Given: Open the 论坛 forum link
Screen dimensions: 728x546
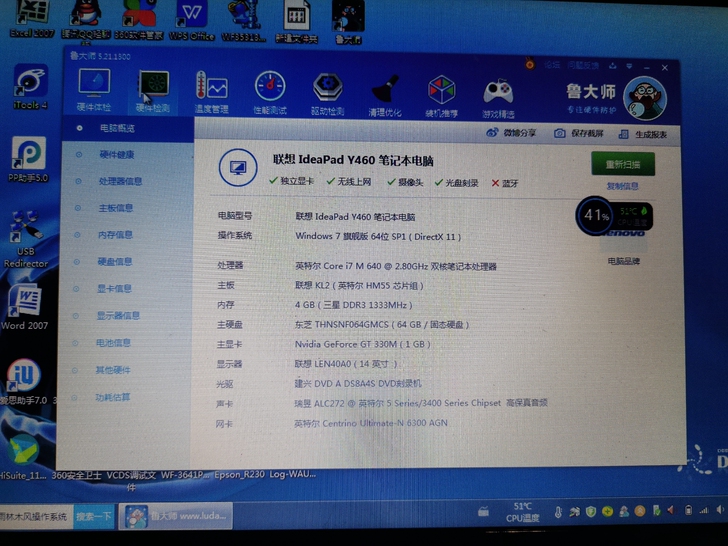Looking at the screenshot, I should point(552,65).
